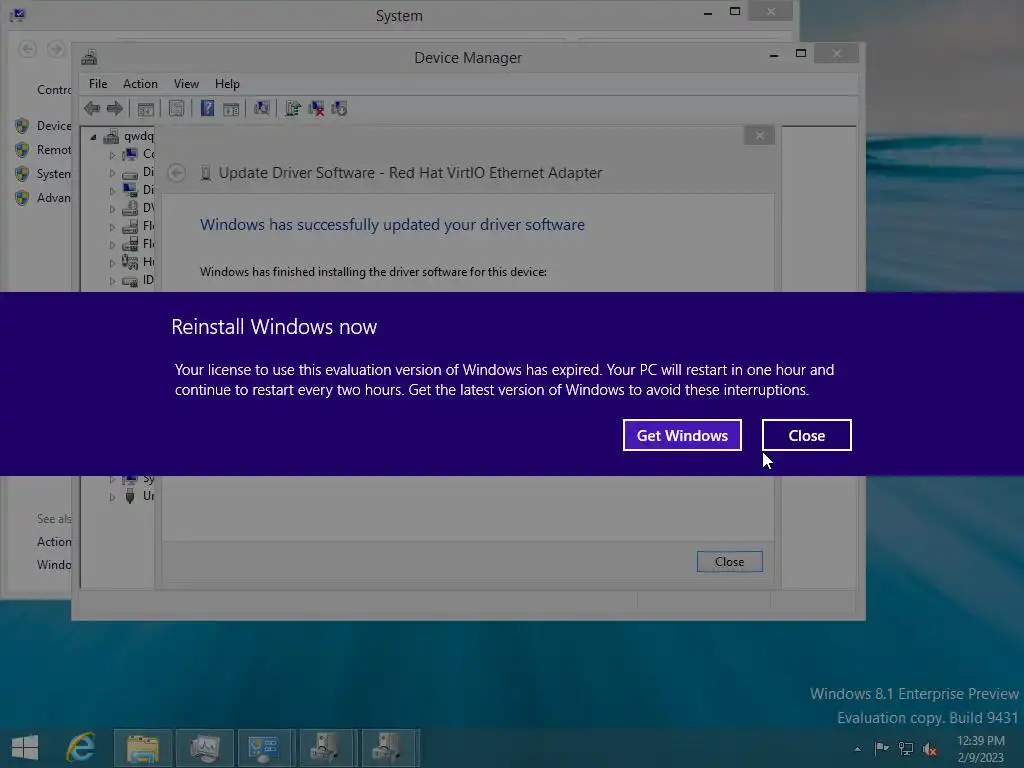This screenshot has width=1024, height=768.
Task: Select the qwdq computer root item
Action: coord(138,136)
